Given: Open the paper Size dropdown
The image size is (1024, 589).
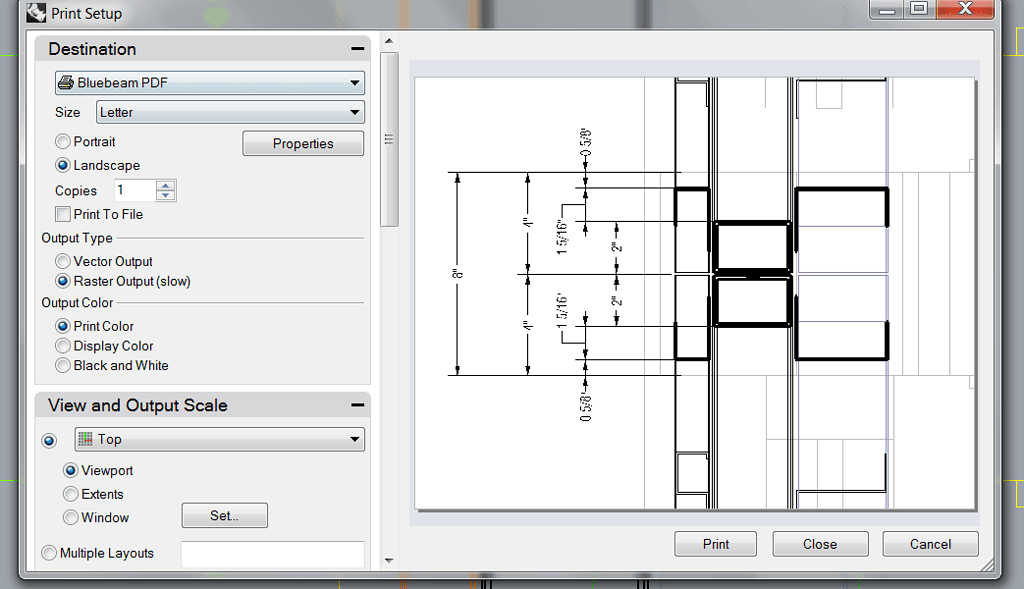Looking at the screenshot, I should tap(355, 112).
